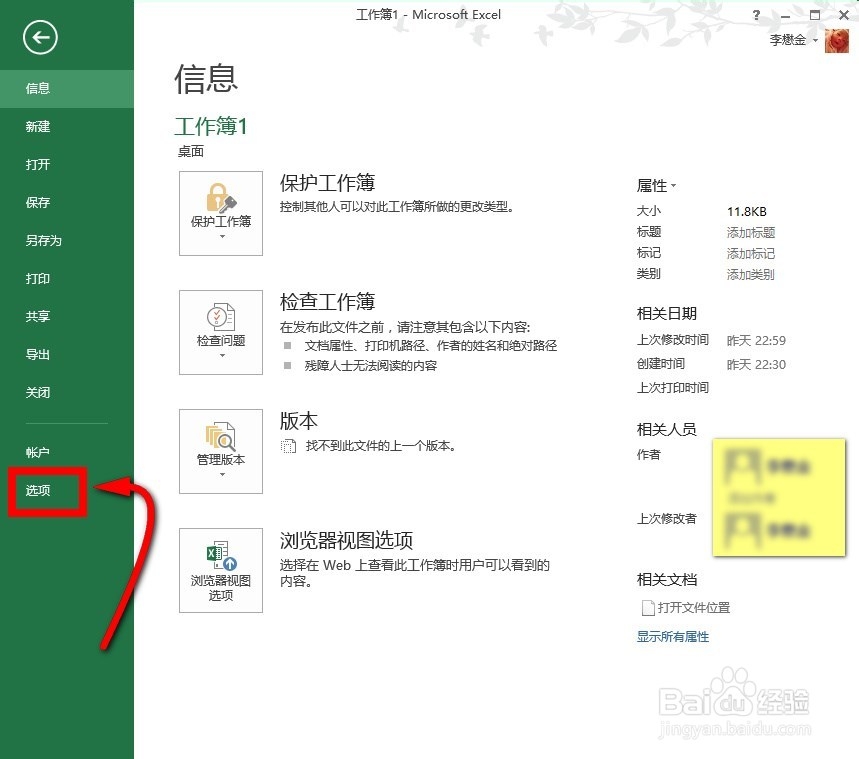Select 信息 in the sidebar

[67, 89]
